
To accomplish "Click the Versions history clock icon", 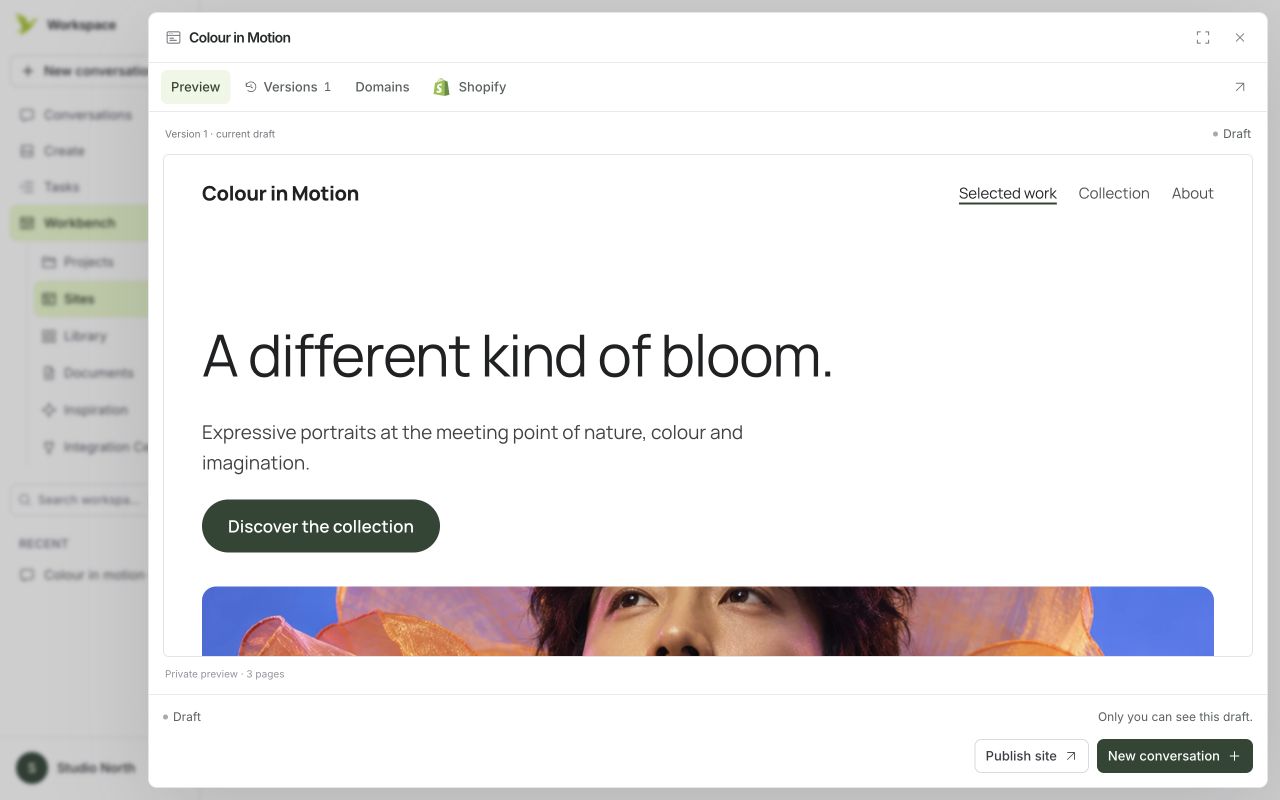I will coord(251,87).
